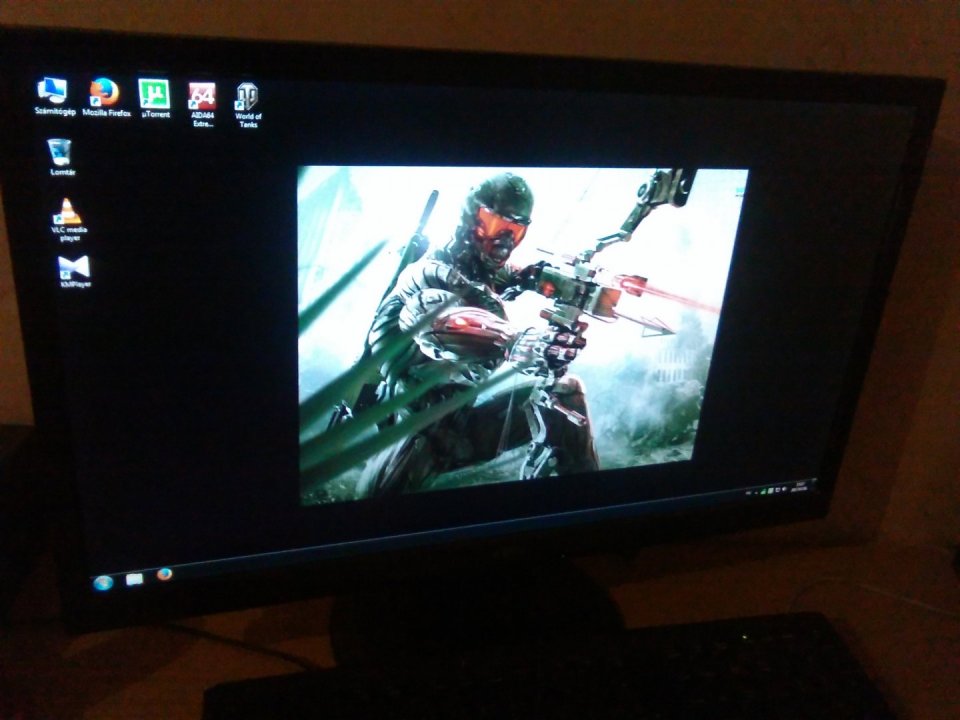Launch Mozilla Firefox from the desktop
Viewport: 960px width, 720px height.
(105, 97)
